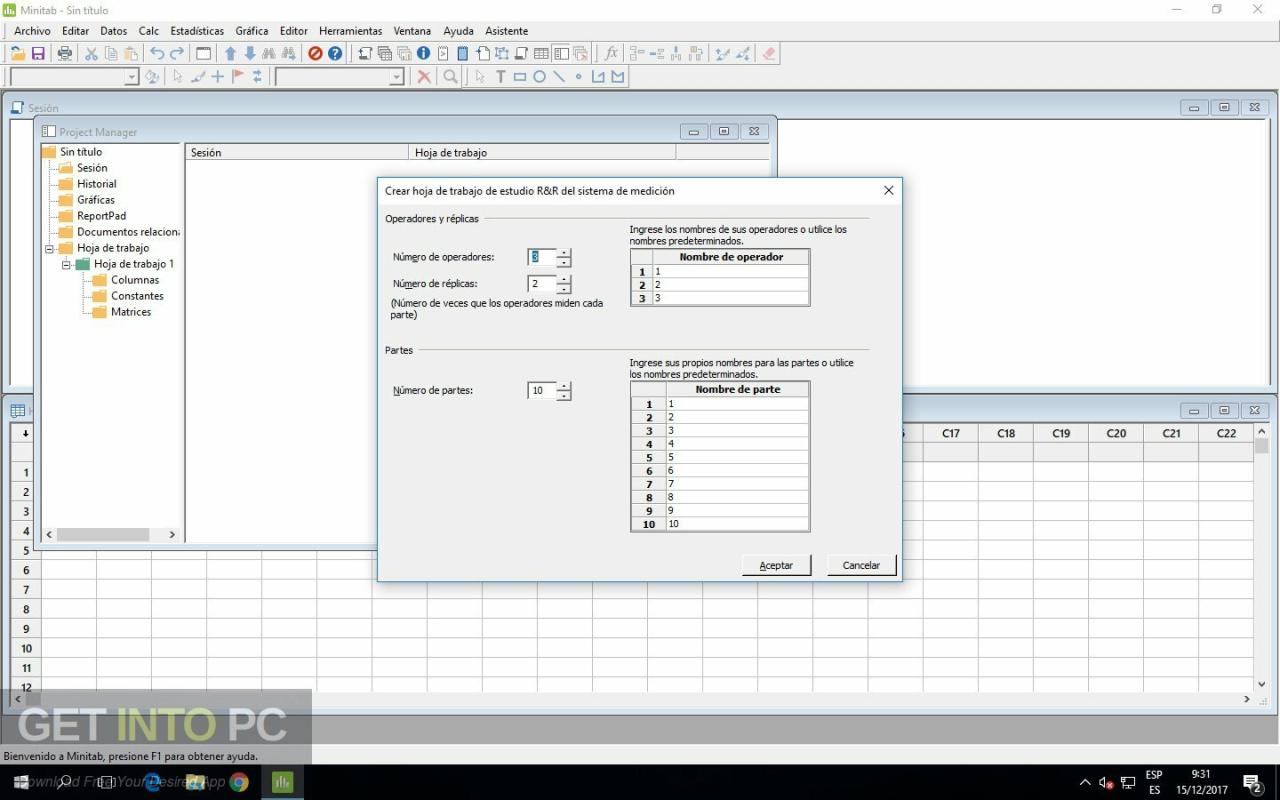Screen dimensions: 1280x800
Task: Click the Find binoculars icon
Action: (269, 54)
